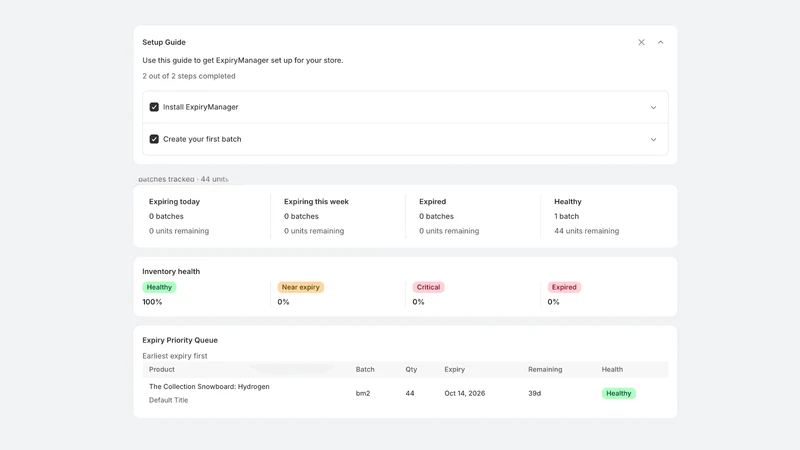
Task: Click the Expired badge in Inventory health
Action: point(564,287)
